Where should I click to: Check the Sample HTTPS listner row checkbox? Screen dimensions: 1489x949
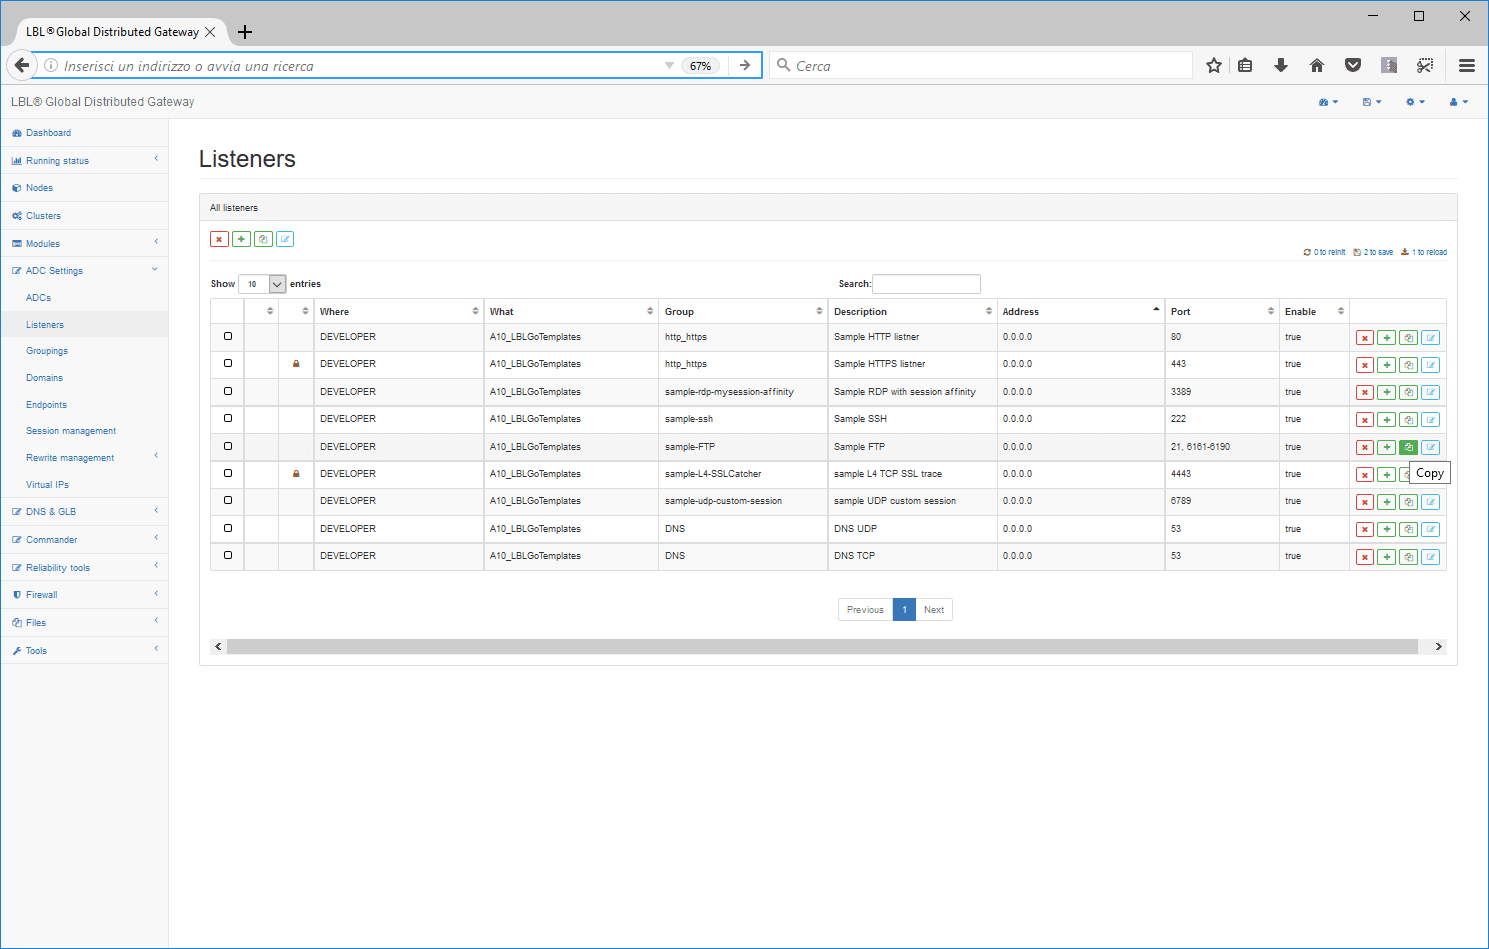228,363
